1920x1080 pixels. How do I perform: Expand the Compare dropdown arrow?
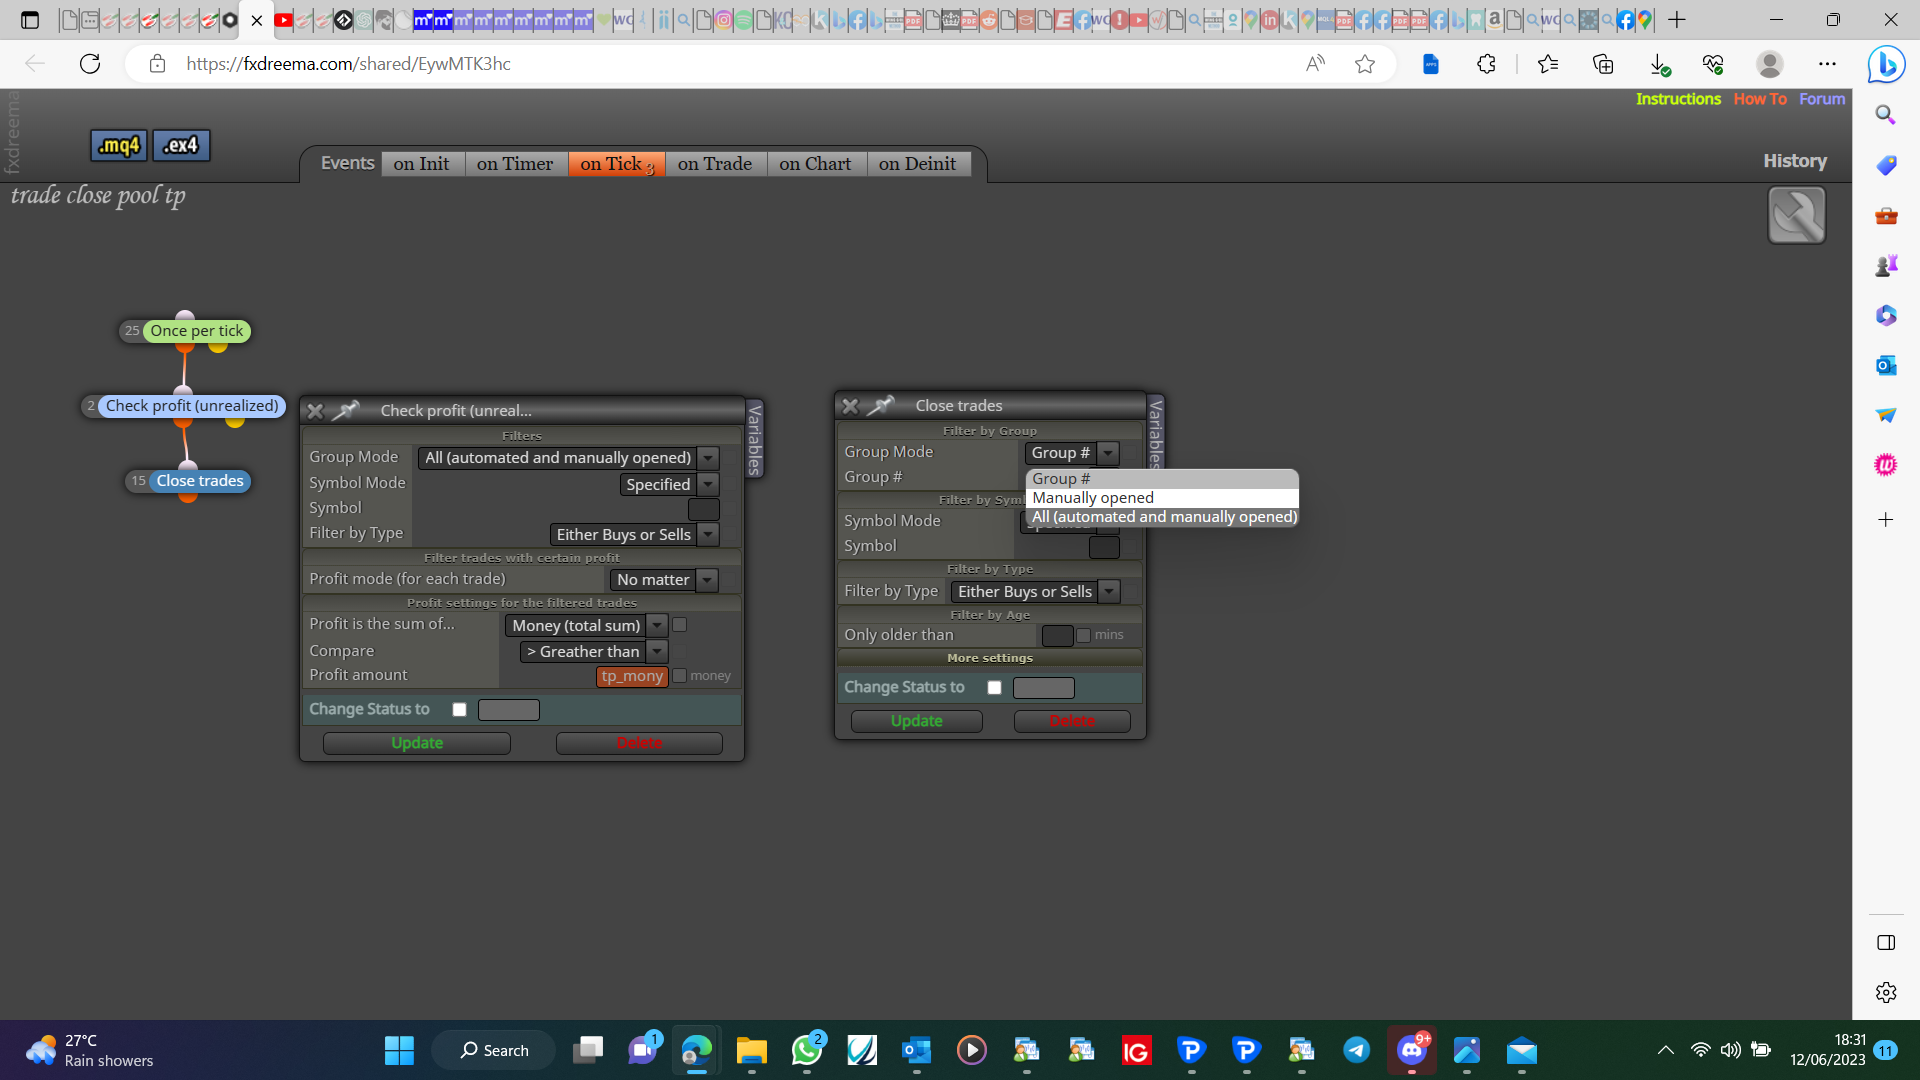point(657,652)
